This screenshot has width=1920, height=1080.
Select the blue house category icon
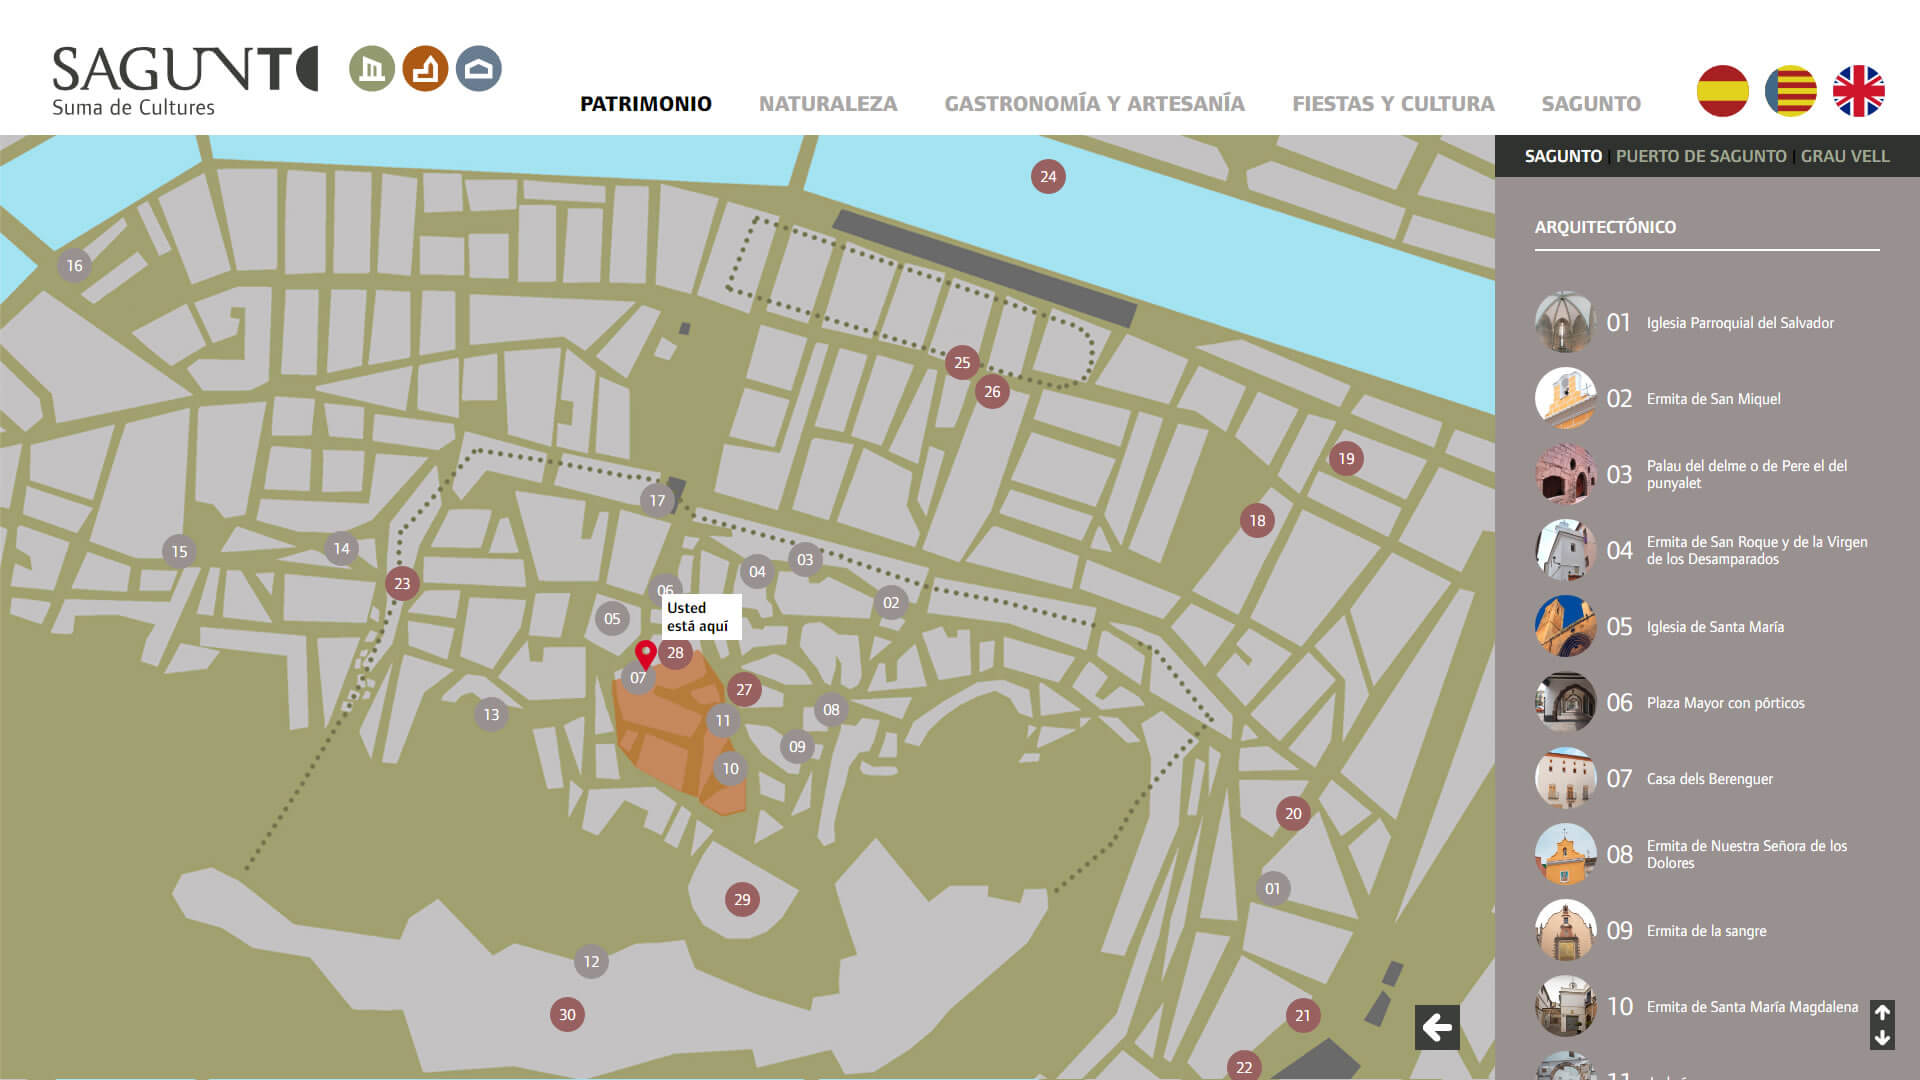point(479,70)
